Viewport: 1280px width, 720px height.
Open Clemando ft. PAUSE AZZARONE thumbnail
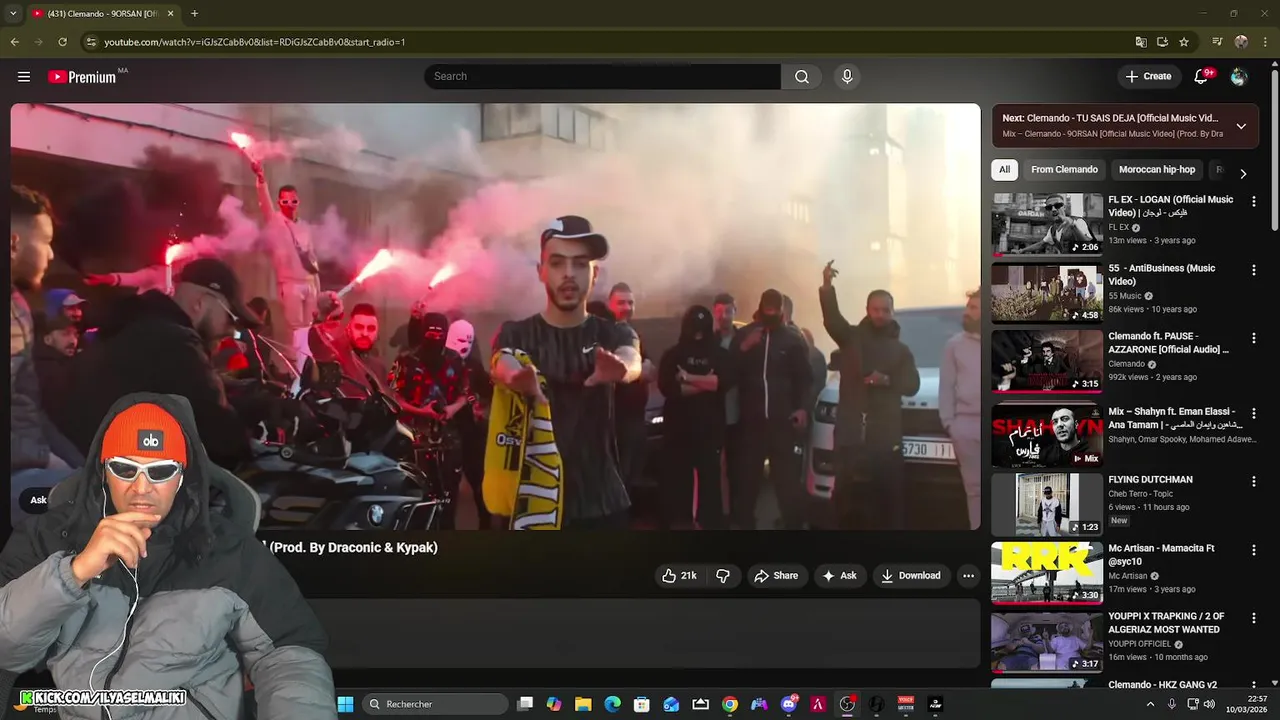1047,361
